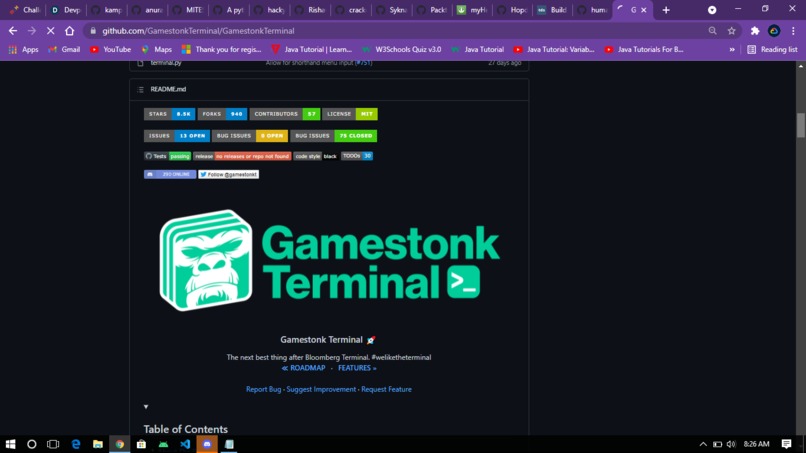This screenshot has width=806, height=453.
Task: Click the Issues 13 open badge
Action: click(x=177, y=136)
